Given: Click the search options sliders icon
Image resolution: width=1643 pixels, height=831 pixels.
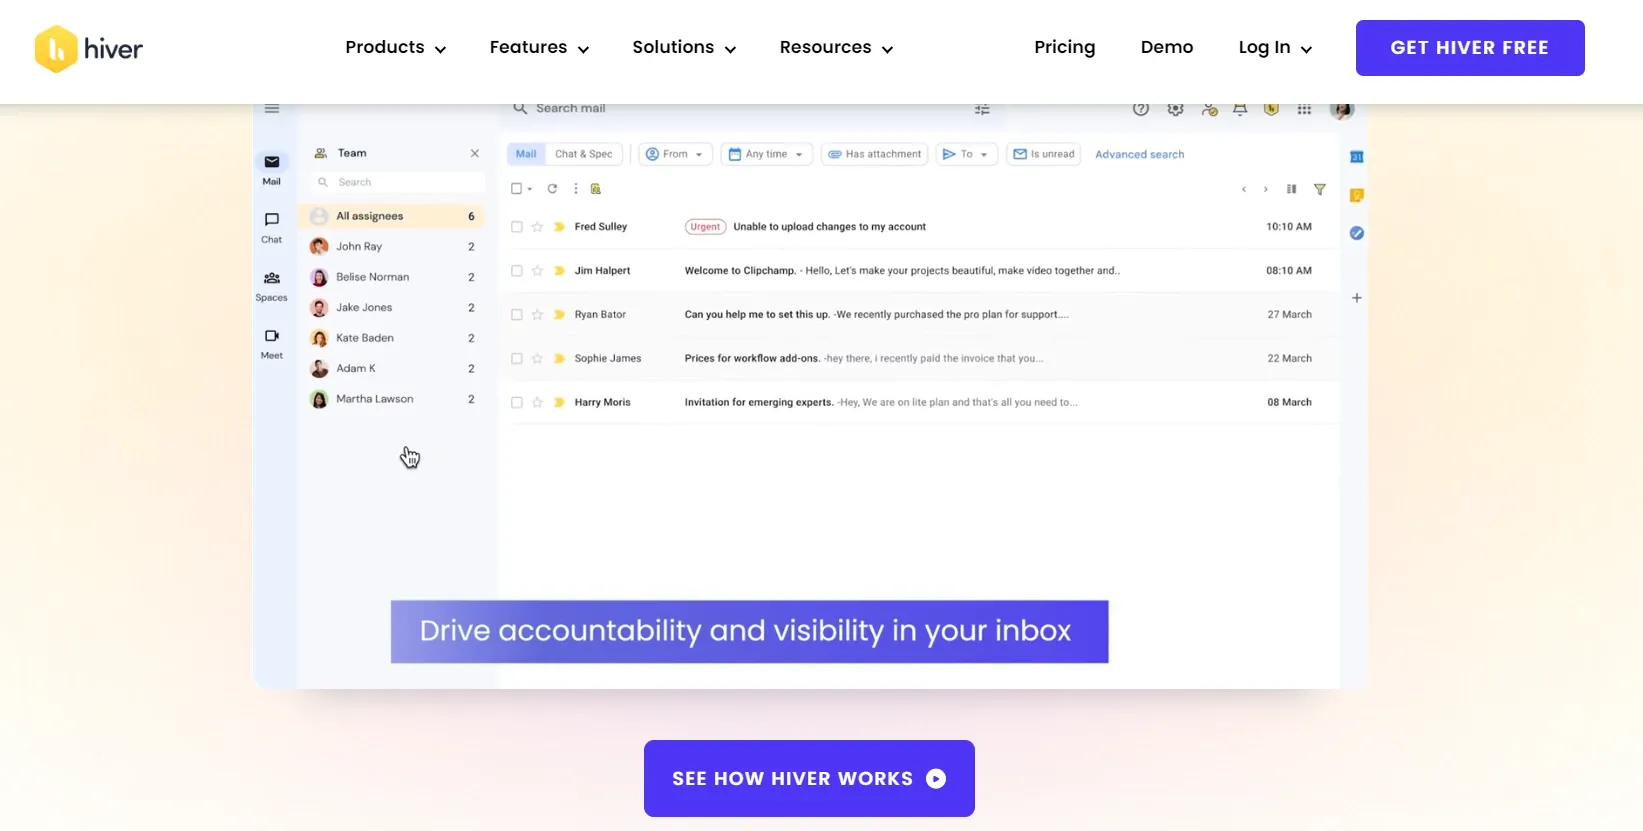Looking at the screenshot, I should [982, 109].
